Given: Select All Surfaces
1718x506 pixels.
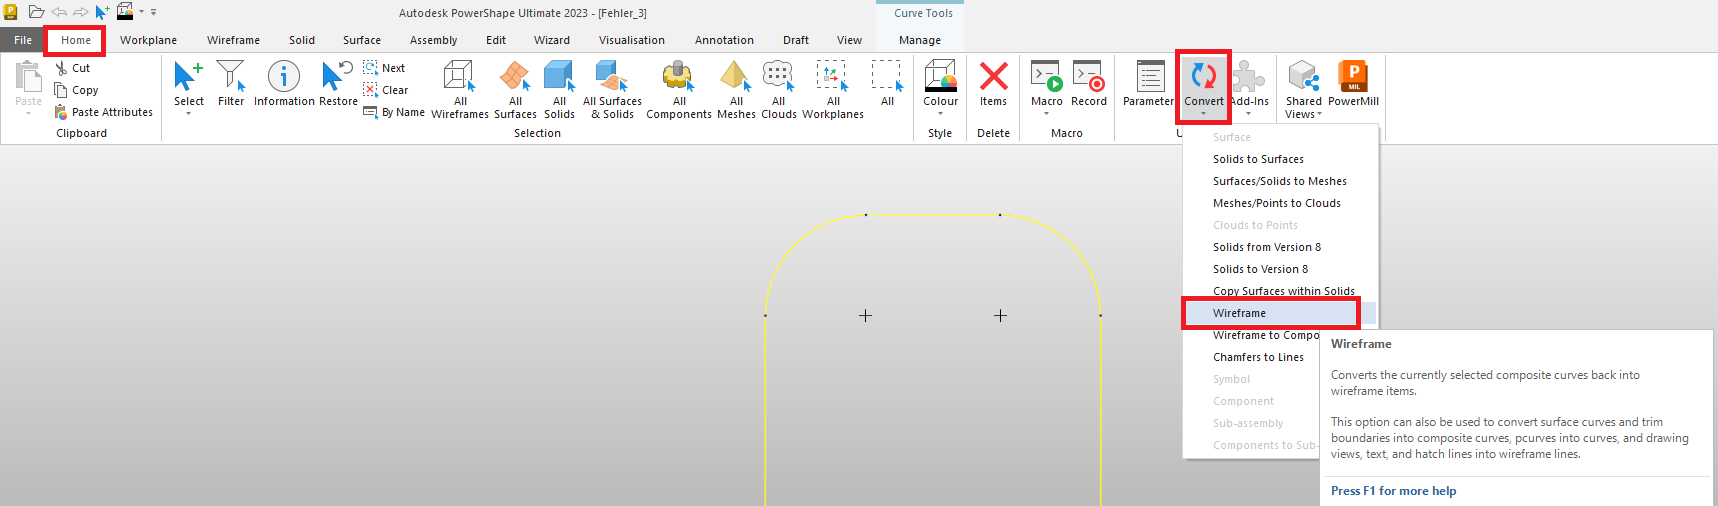Looking at the screenshot, I should tap(515, 89).
